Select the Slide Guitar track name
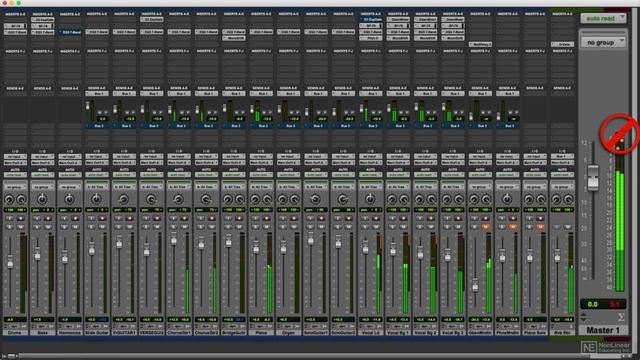 coord(97,333)
